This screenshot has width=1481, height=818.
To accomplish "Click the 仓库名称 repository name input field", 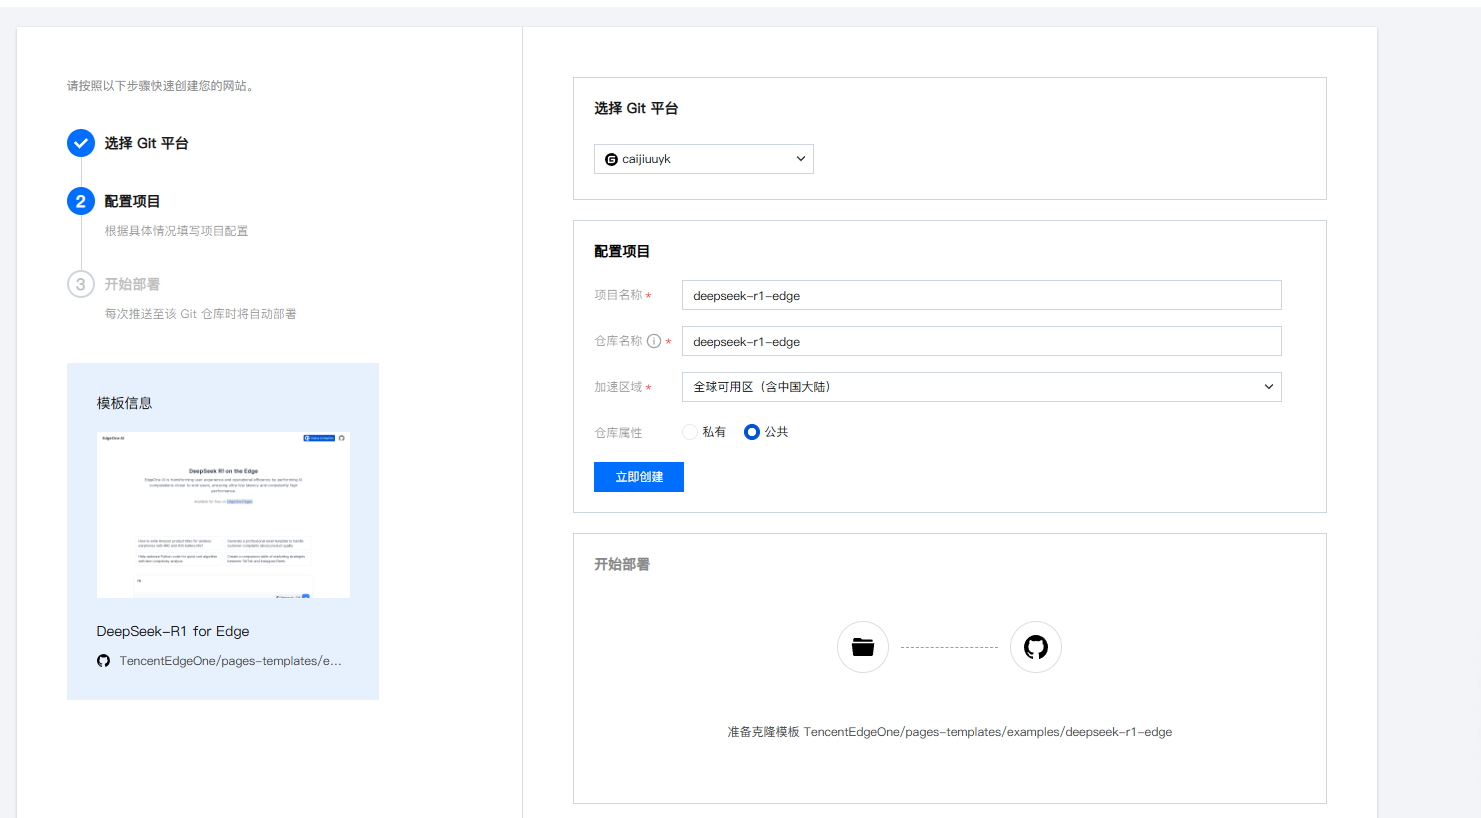I will click(x=982, y=341).
